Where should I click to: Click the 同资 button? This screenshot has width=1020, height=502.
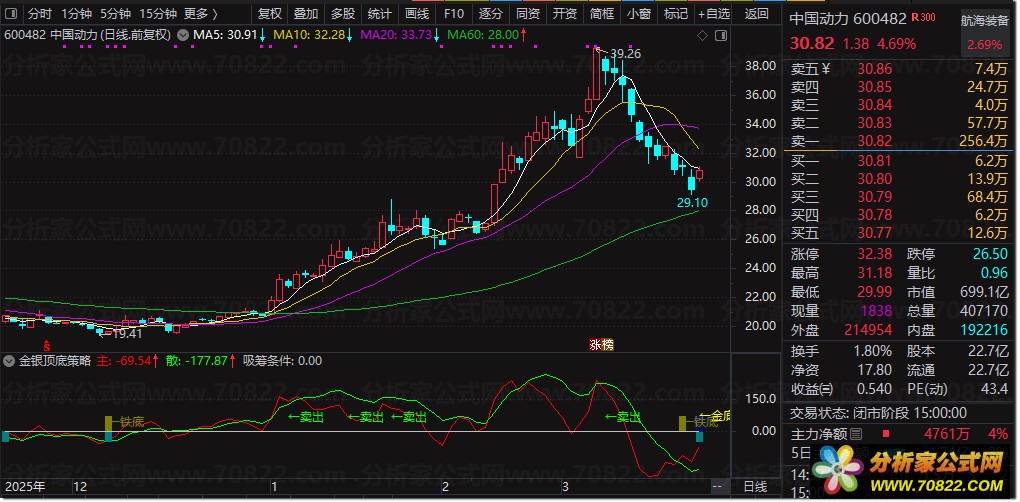[x=528, y=14]
